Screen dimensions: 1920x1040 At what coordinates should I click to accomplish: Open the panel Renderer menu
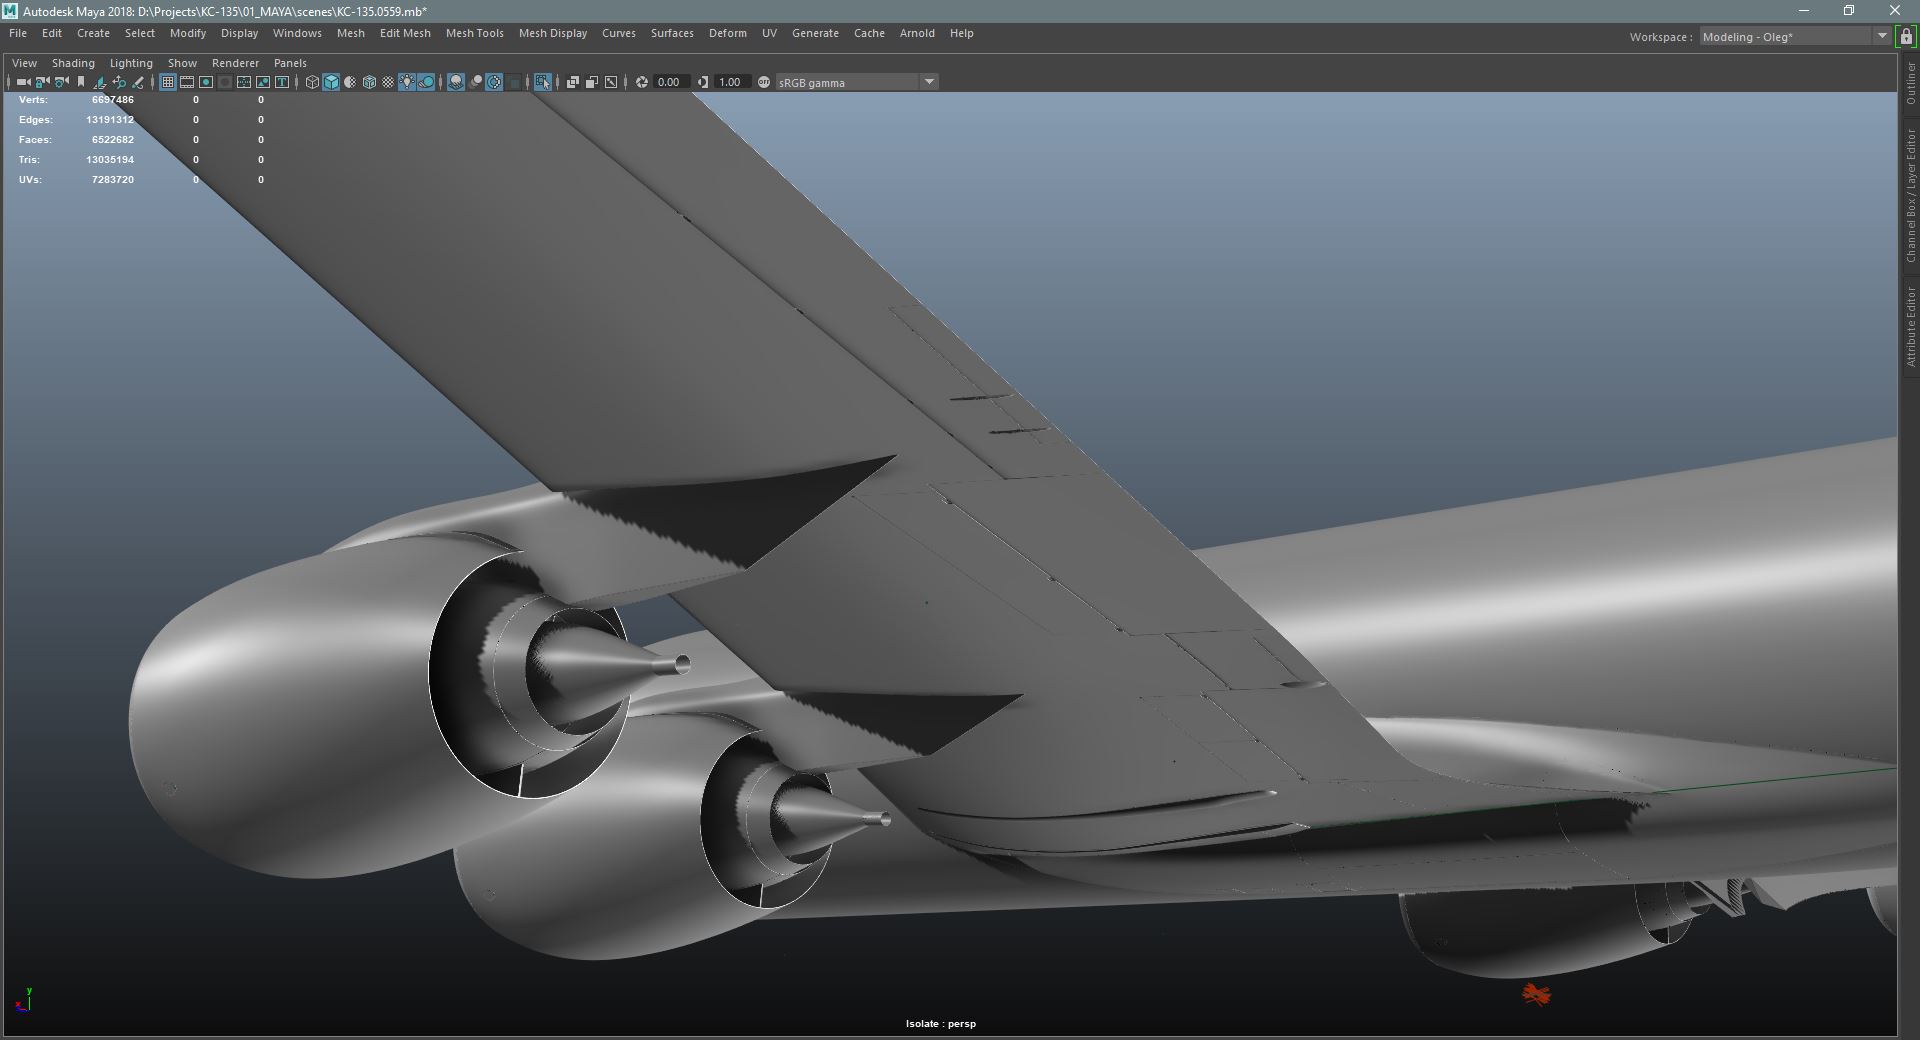[235, 63]
